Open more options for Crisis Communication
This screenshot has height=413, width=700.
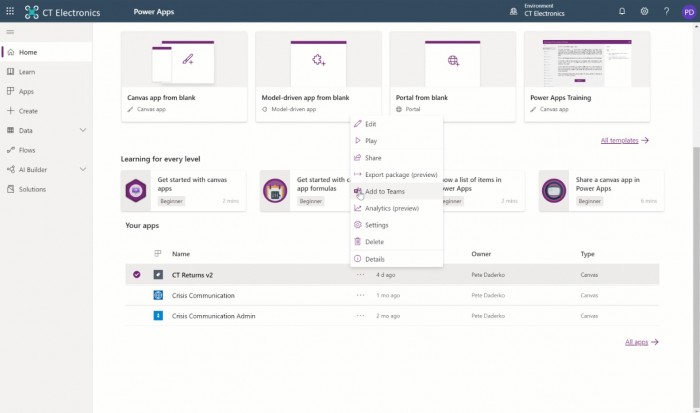[360, 295]
